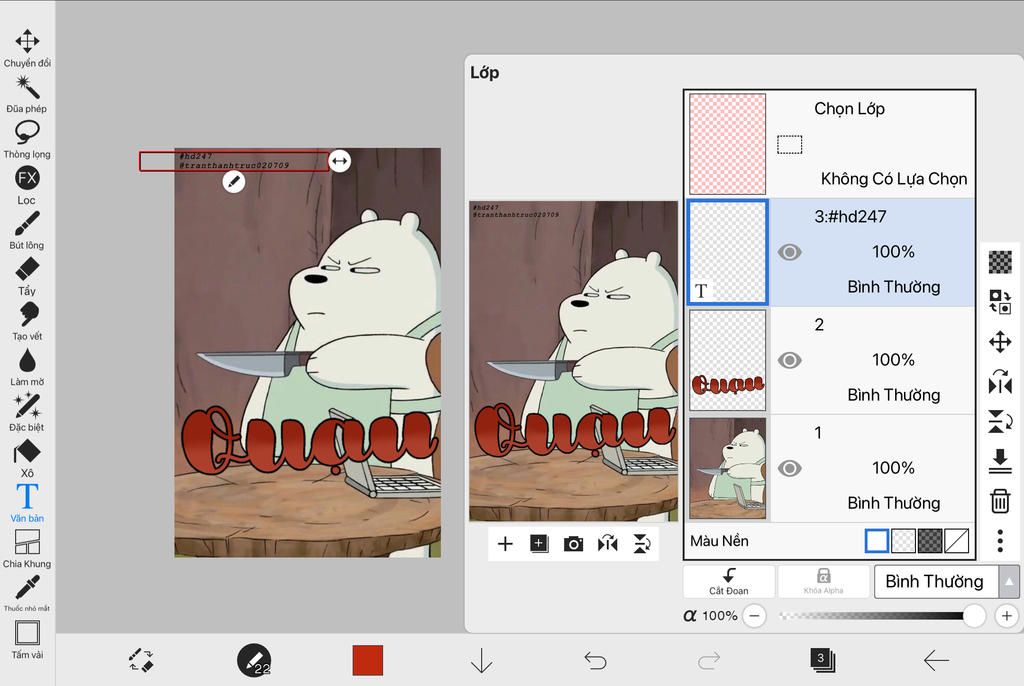Flip layer horizontally in layer bottom toolbar
The width and height of the screenshot is (1024, 686).
[608, 544]
